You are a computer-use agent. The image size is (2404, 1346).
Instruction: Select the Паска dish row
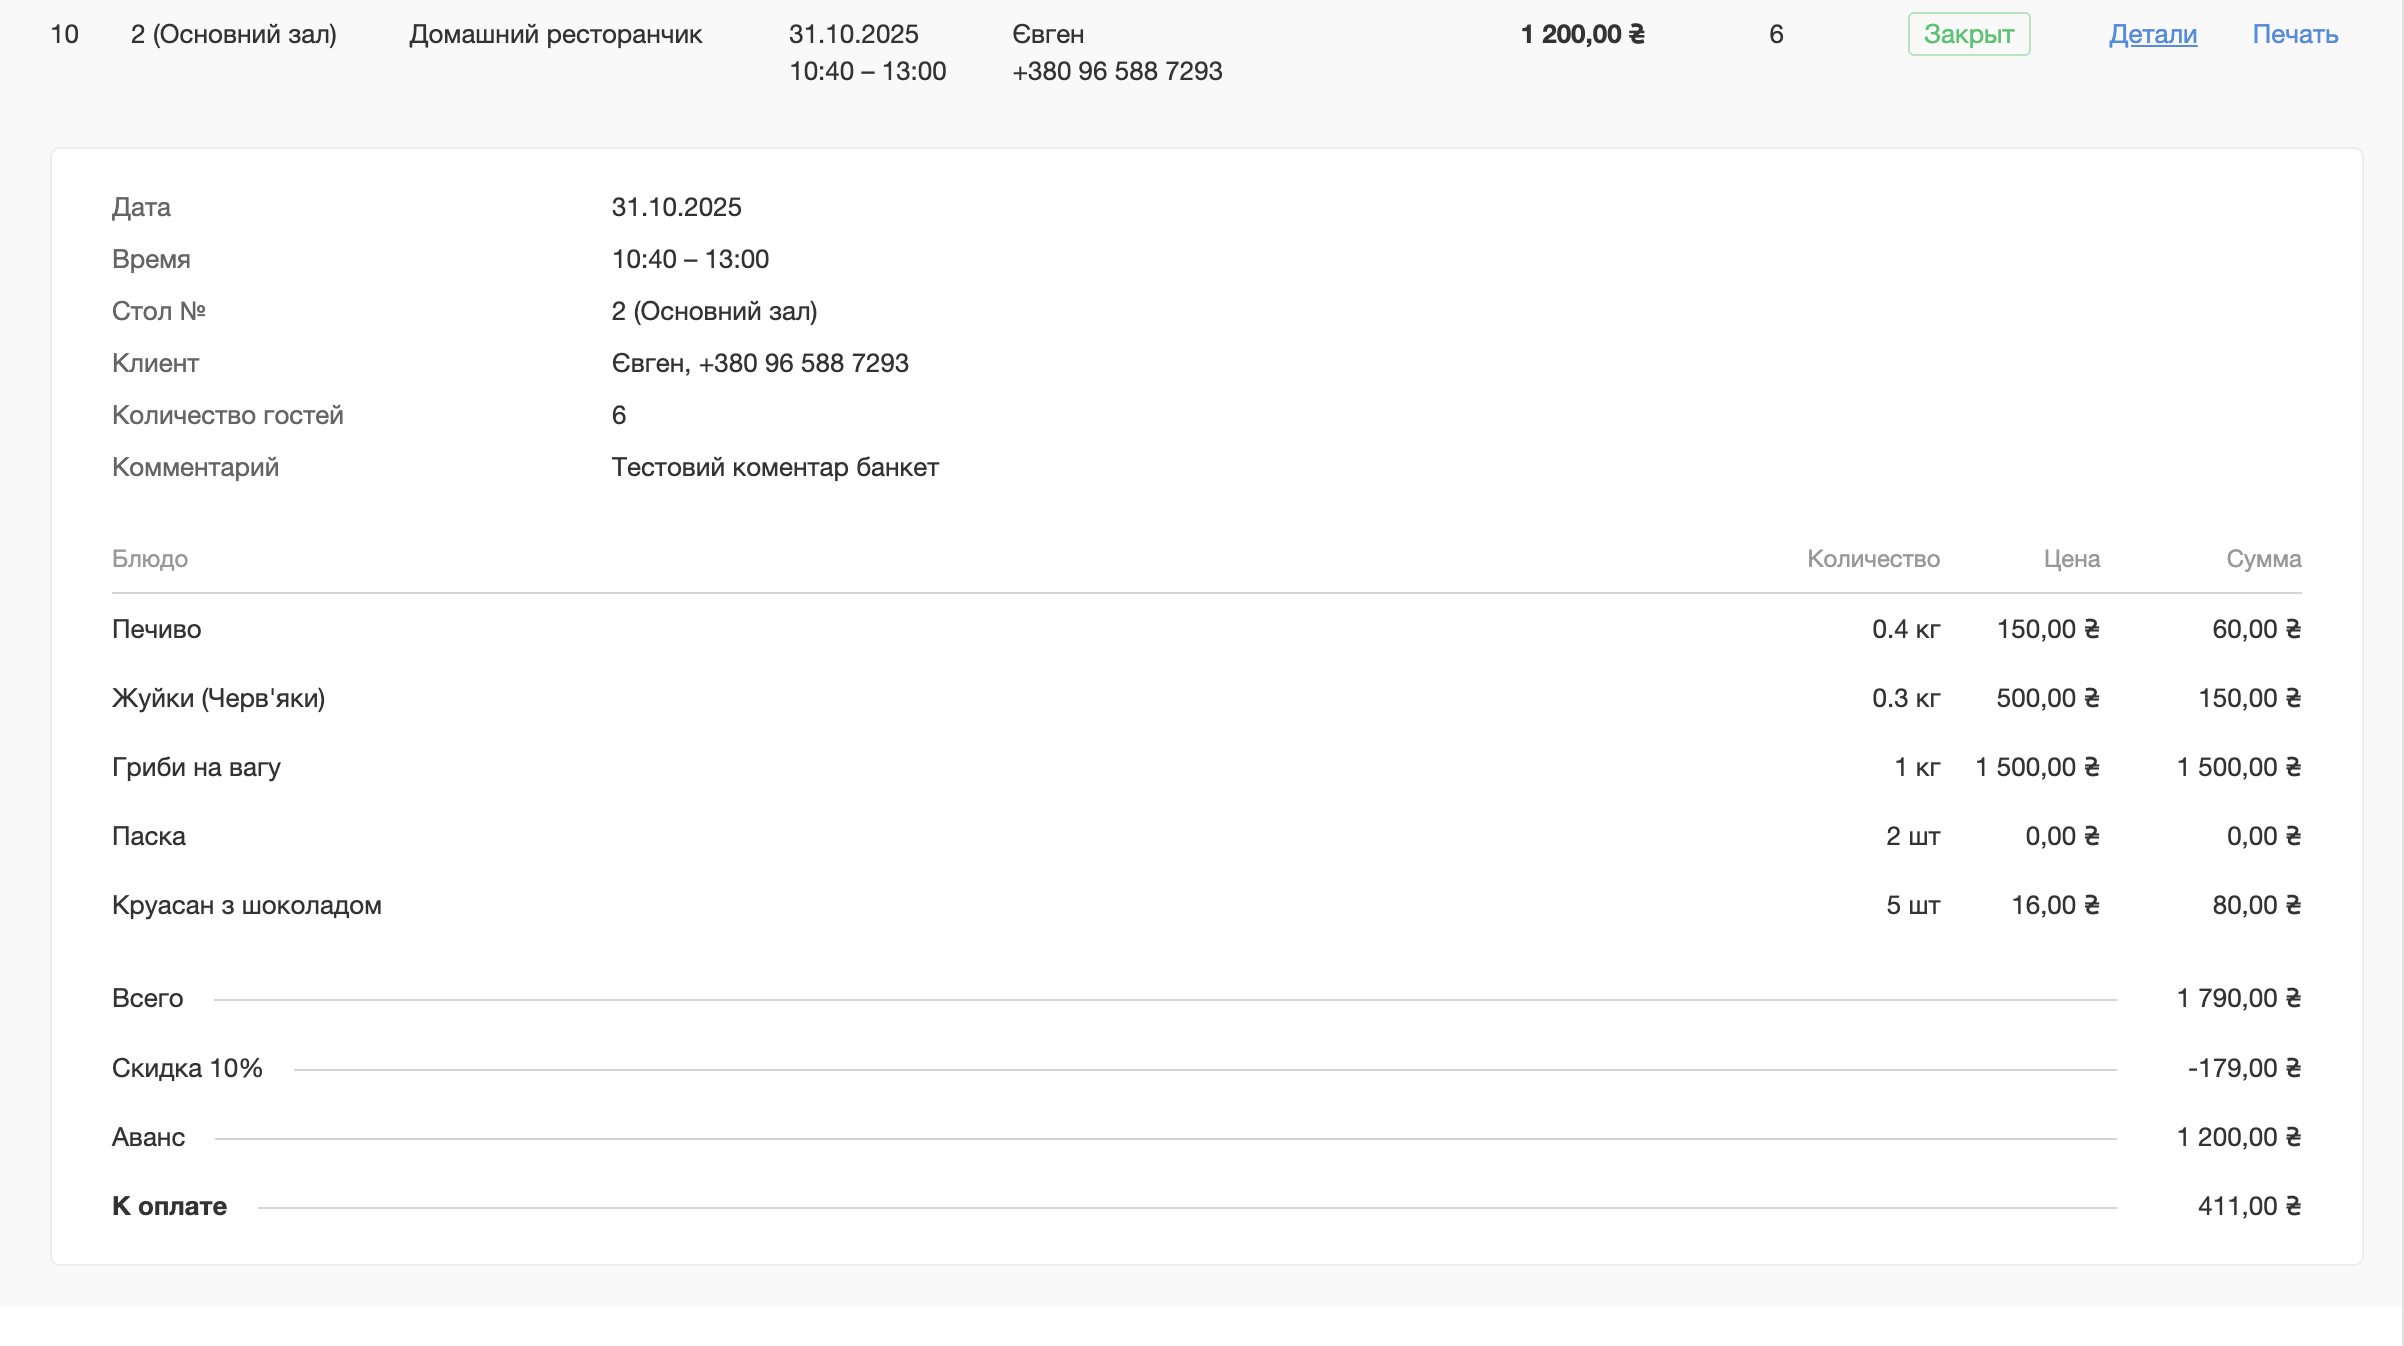[x=149, y=836]
